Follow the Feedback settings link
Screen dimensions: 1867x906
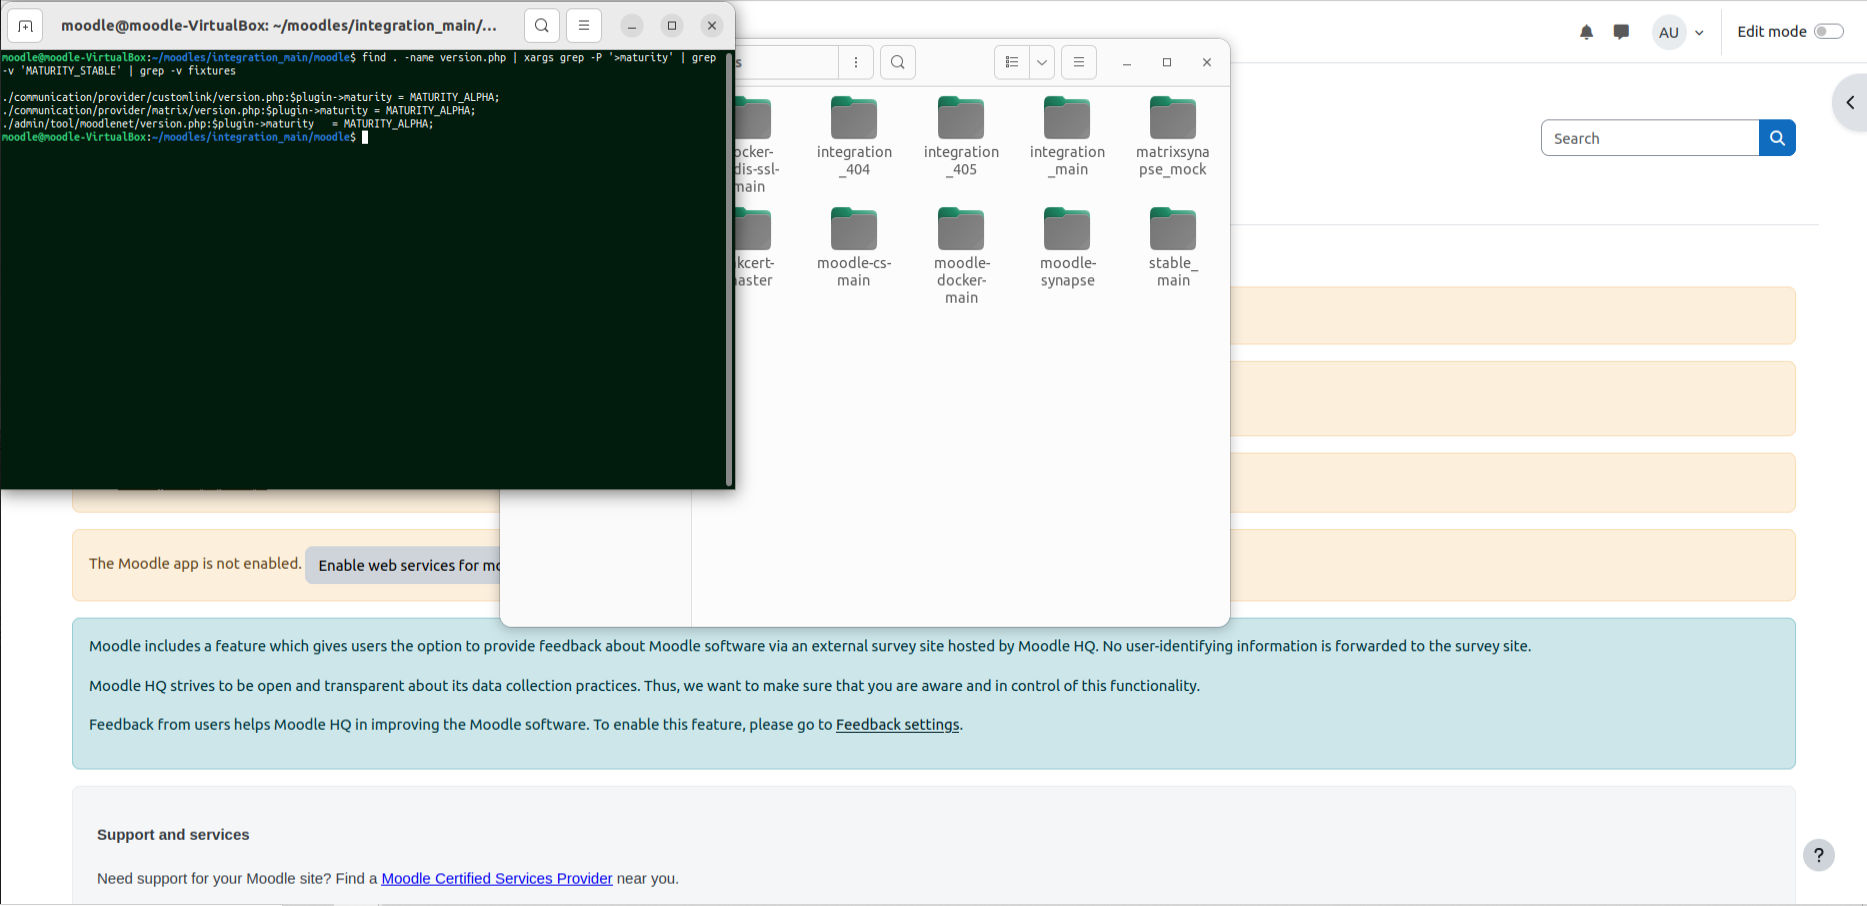(897, 725)
